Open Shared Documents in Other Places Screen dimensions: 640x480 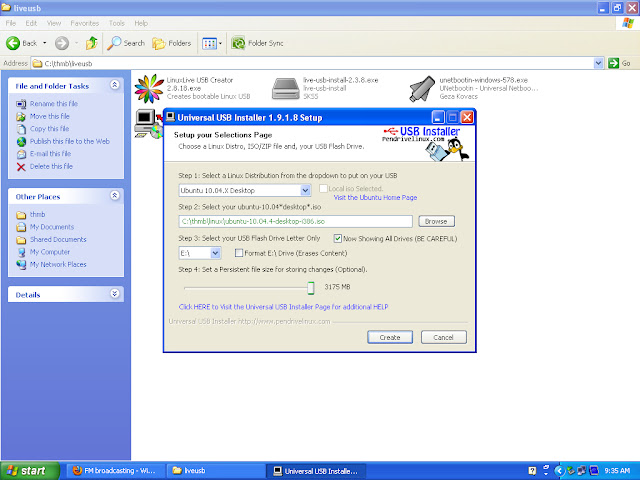tap(58, 239)
